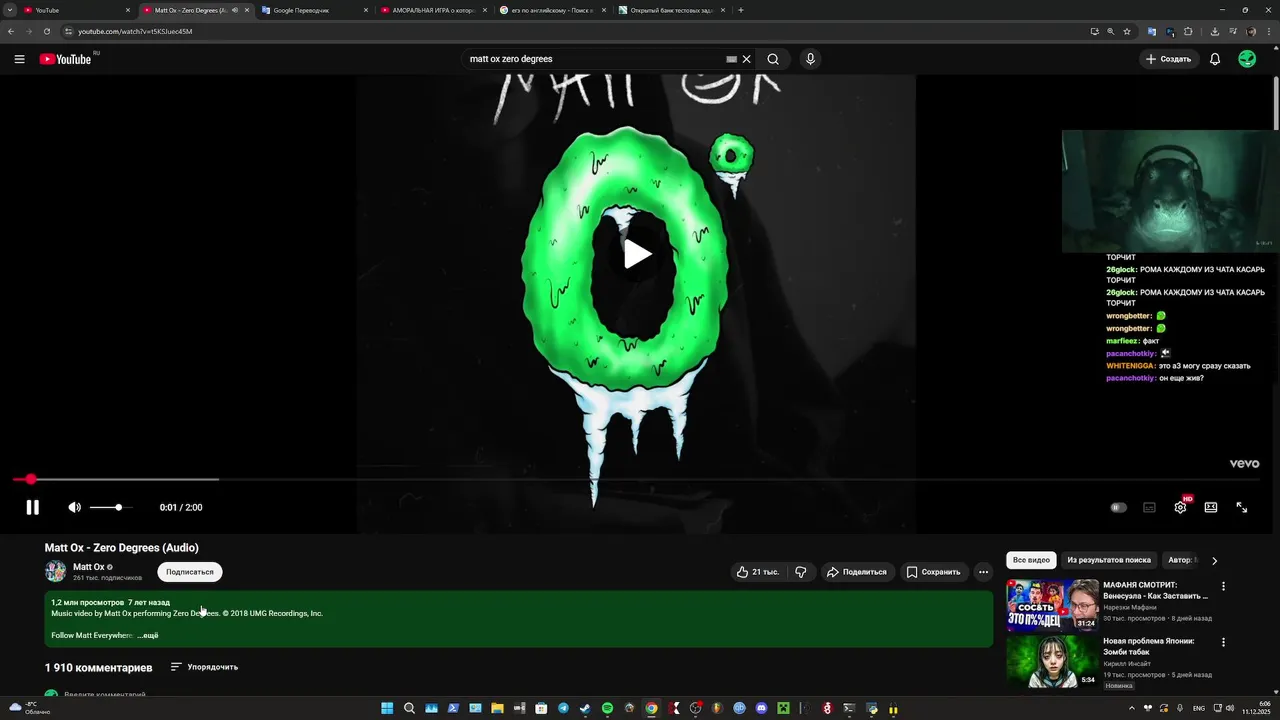
Task: Open Steam from taskbar
Action: coord(585,708)
